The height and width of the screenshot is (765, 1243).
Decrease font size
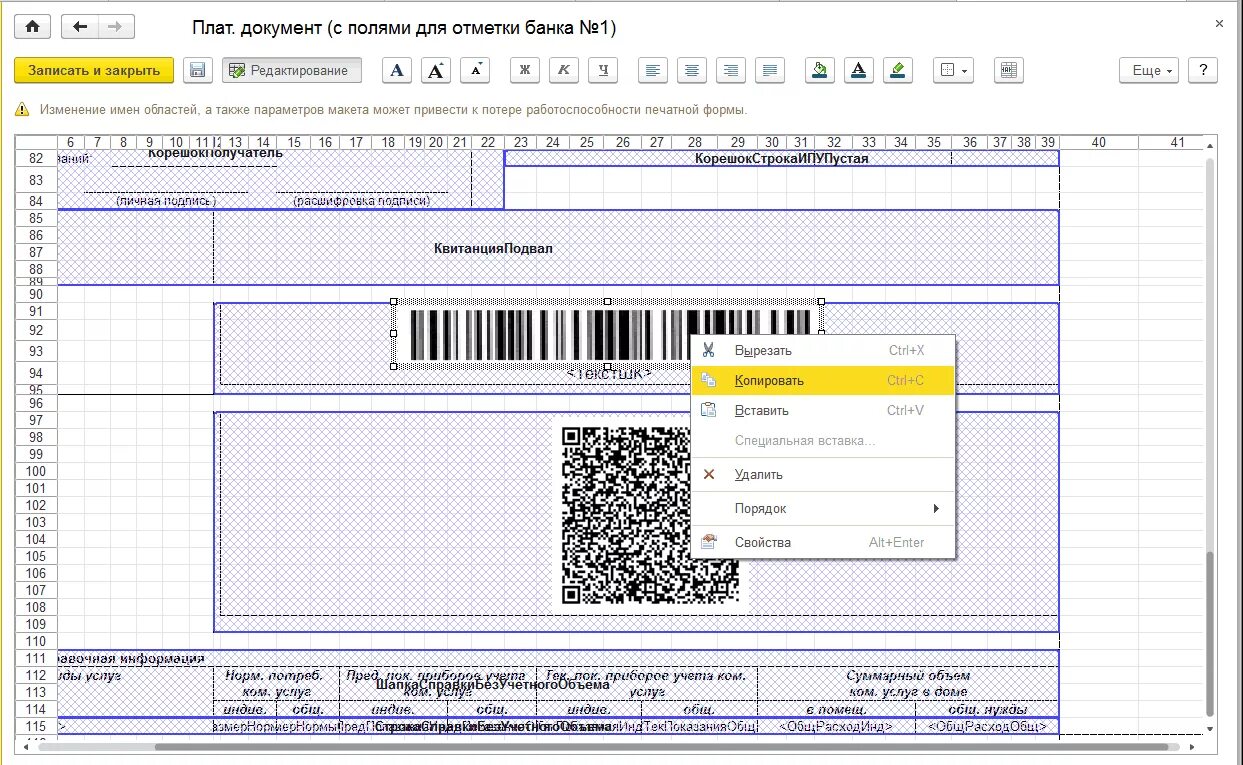(476, 70)
